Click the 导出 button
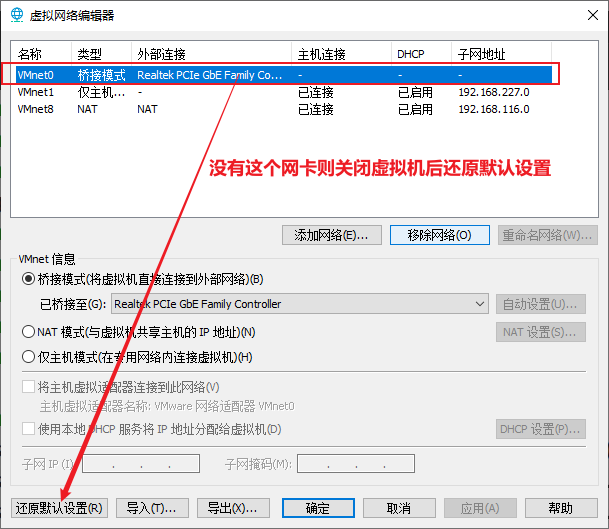This screenshot has height=529, width=609. click(x=234, y=508)
